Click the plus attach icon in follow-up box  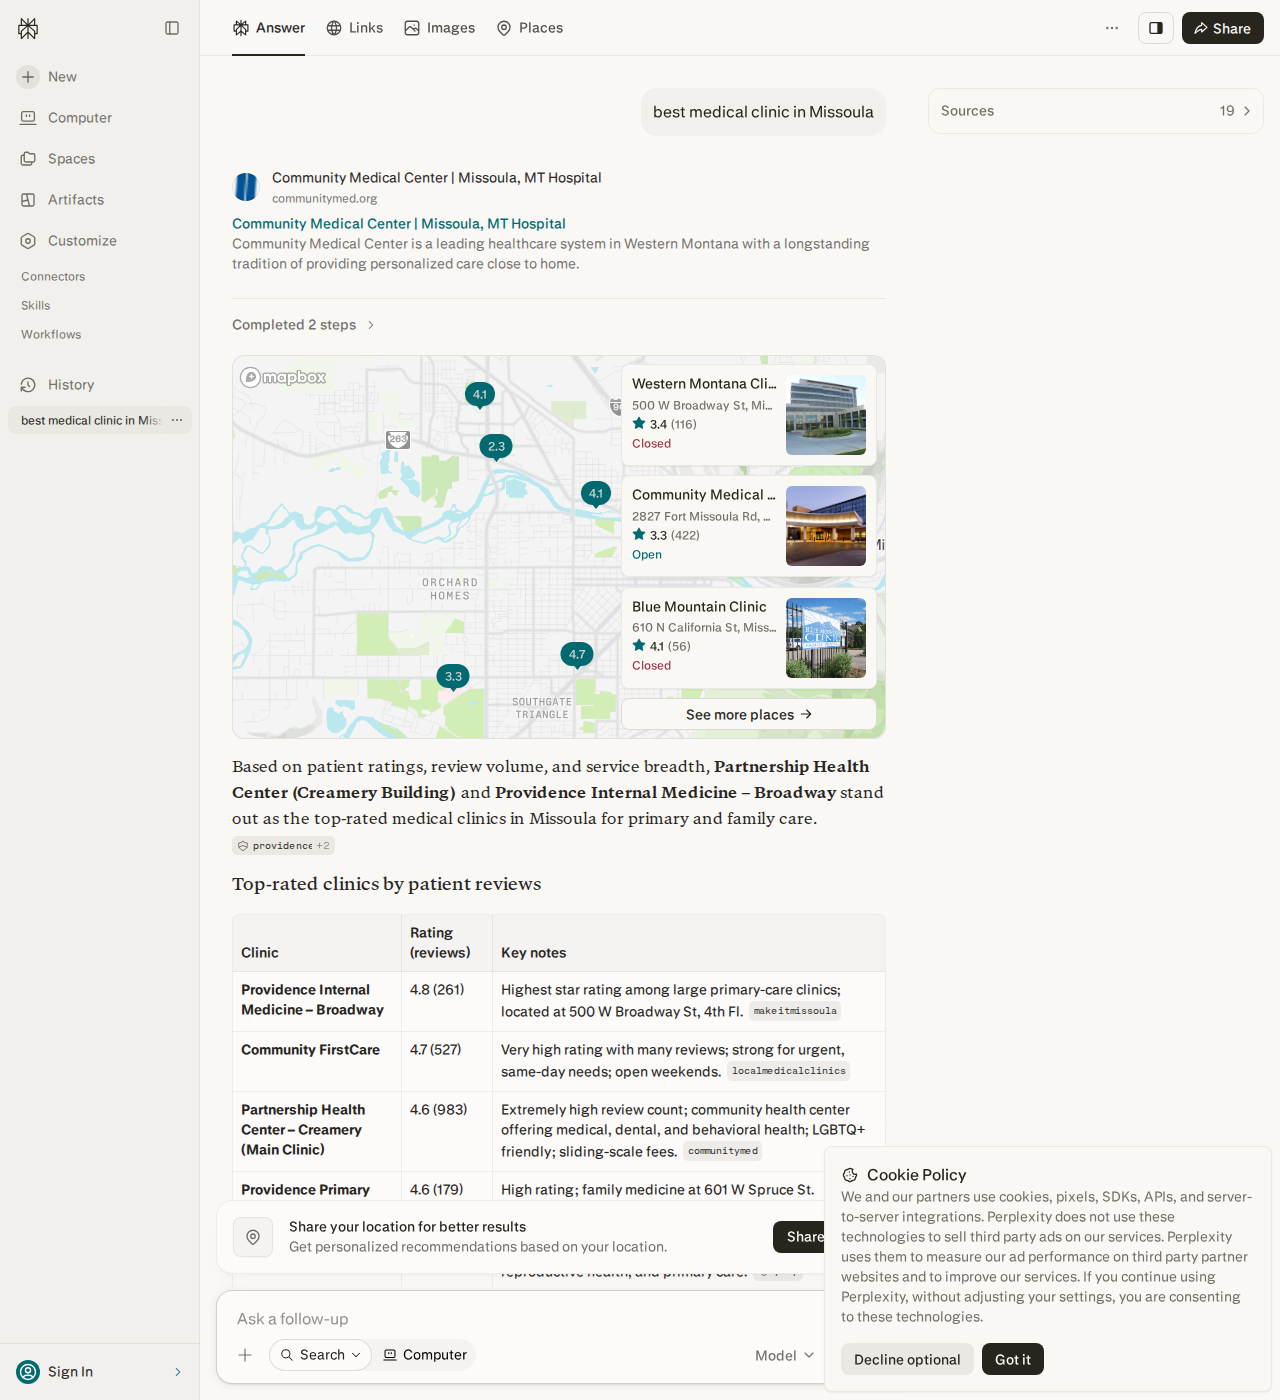[245, 1355]
